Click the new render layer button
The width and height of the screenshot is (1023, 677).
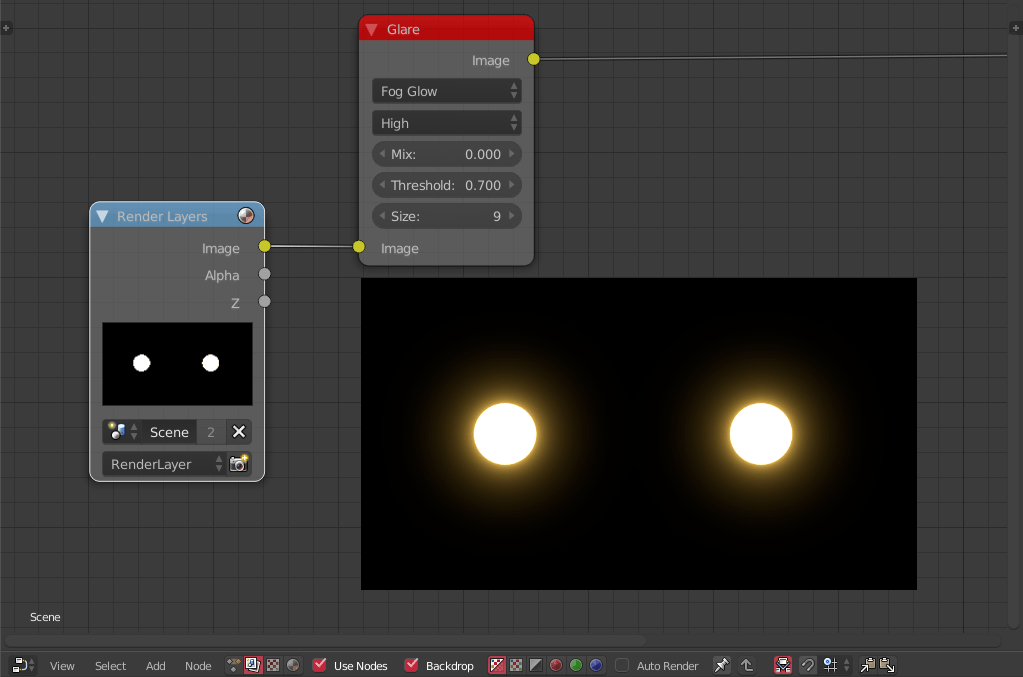point(239,463)
